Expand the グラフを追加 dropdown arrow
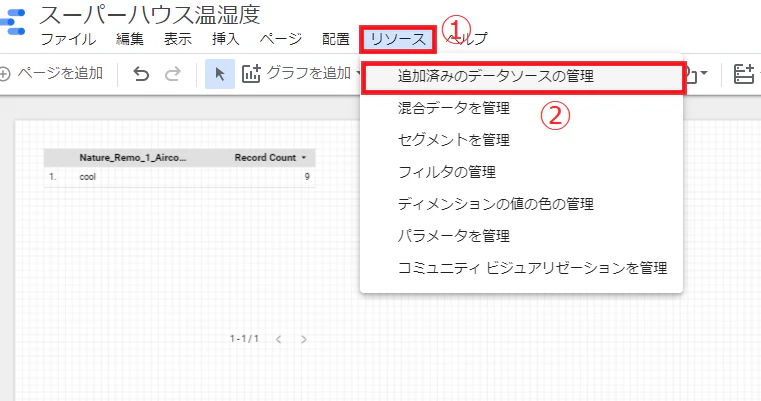 358,74
